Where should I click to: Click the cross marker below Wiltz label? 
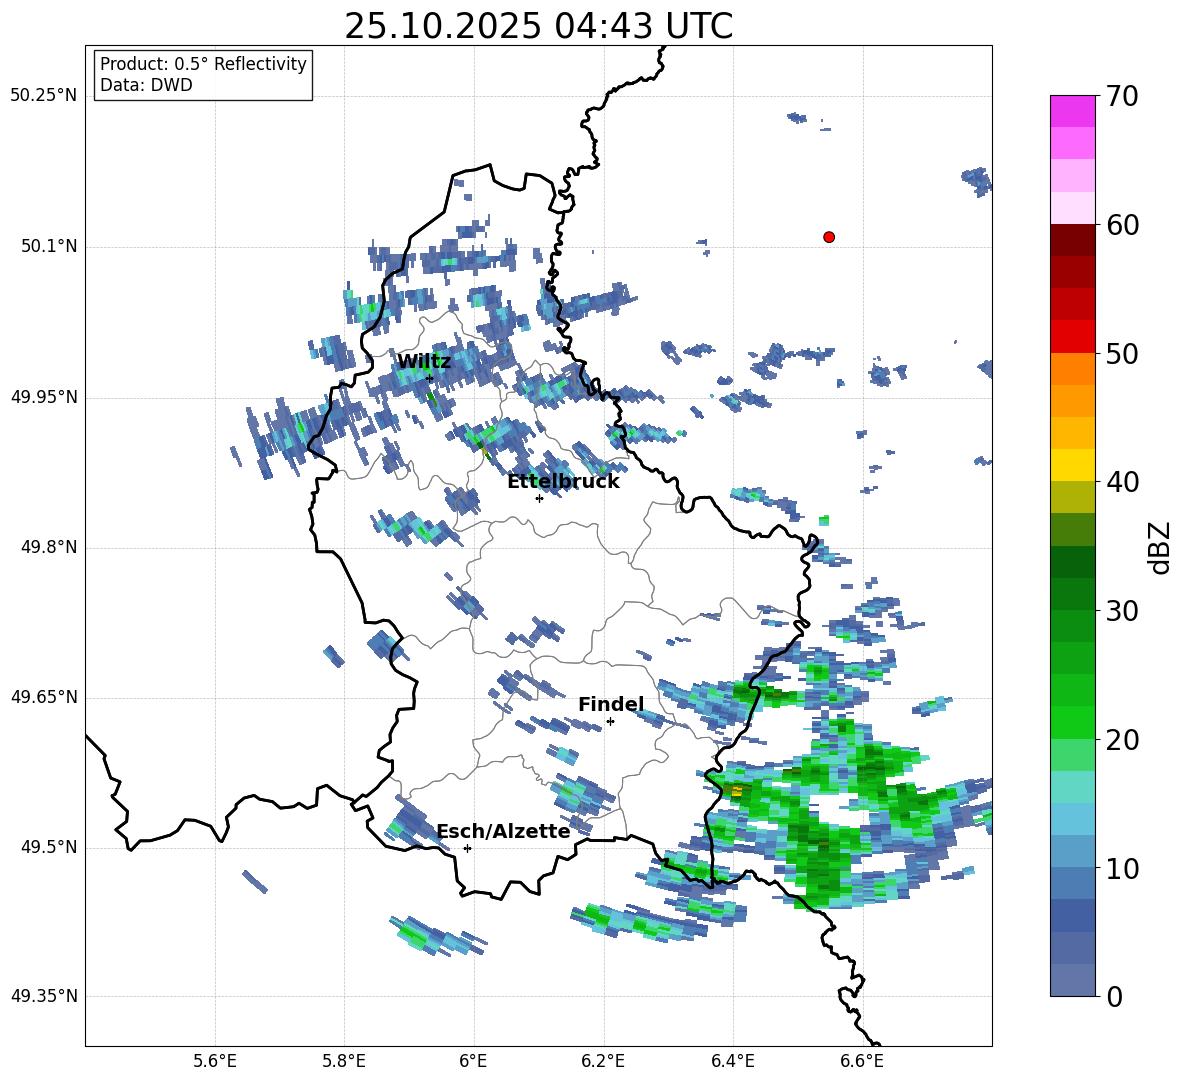click(430, 378)
